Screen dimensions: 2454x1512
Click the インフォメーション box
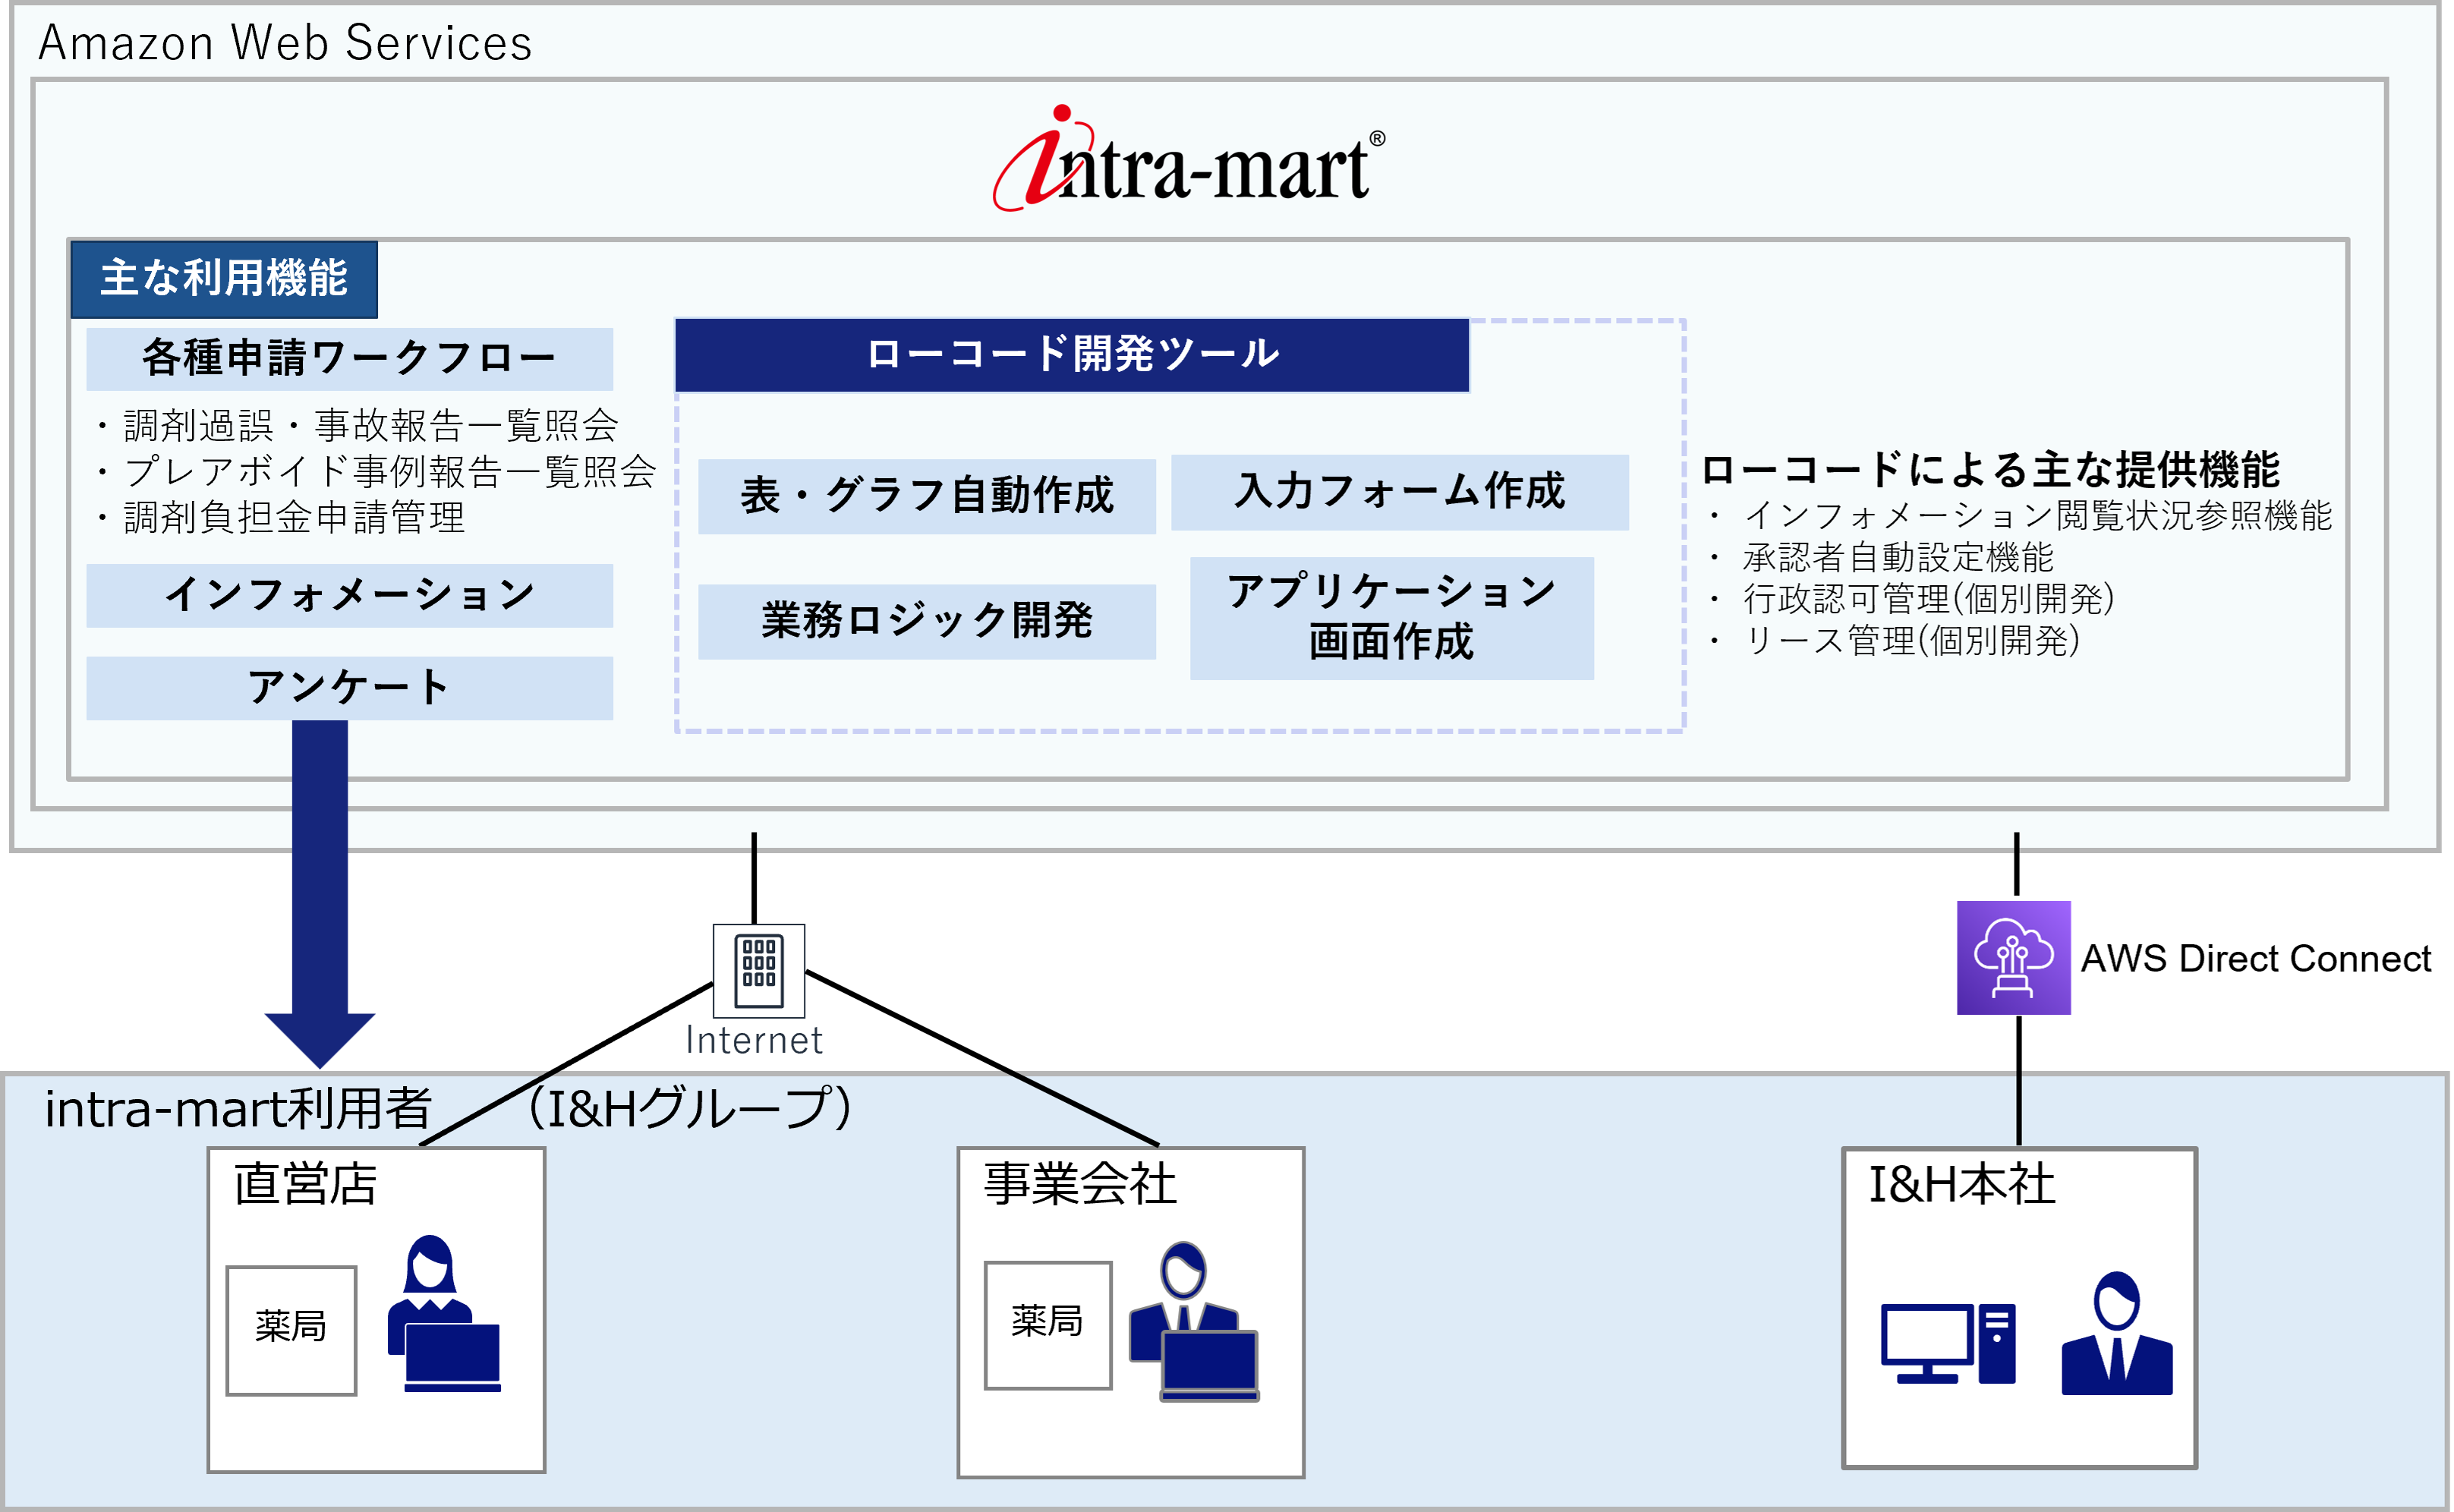coord(349,596)
